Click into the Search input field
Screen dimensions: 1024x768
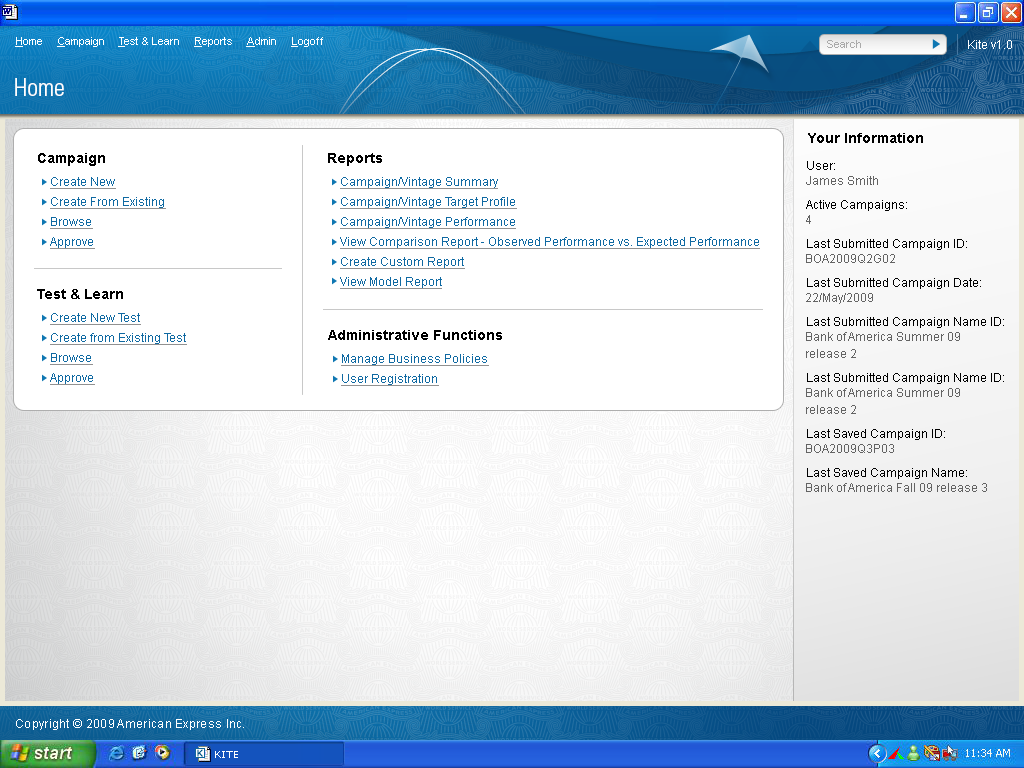point(874,44)
